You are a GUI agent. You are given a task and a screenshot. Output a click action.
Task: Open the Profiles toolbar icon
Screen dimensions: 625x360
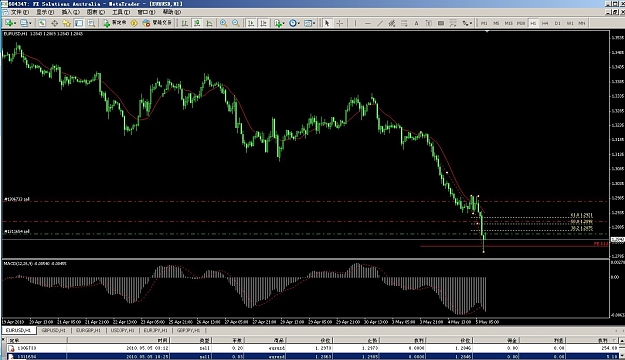pos(26,23)
